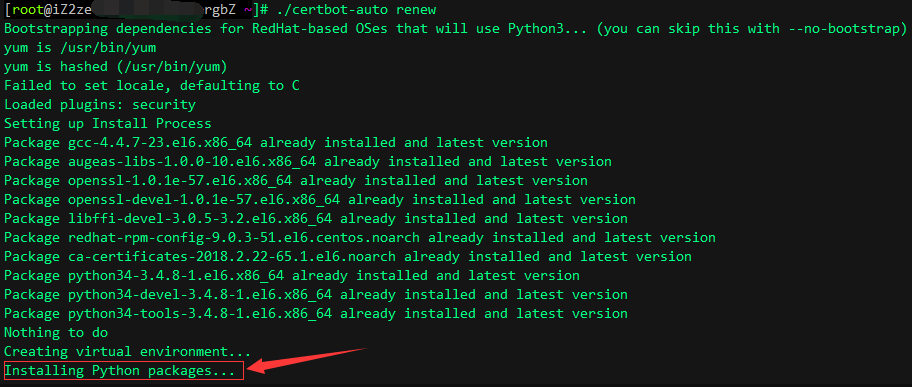Click the ca-certificates package line

pyautogui.click(x=348, y=257)
